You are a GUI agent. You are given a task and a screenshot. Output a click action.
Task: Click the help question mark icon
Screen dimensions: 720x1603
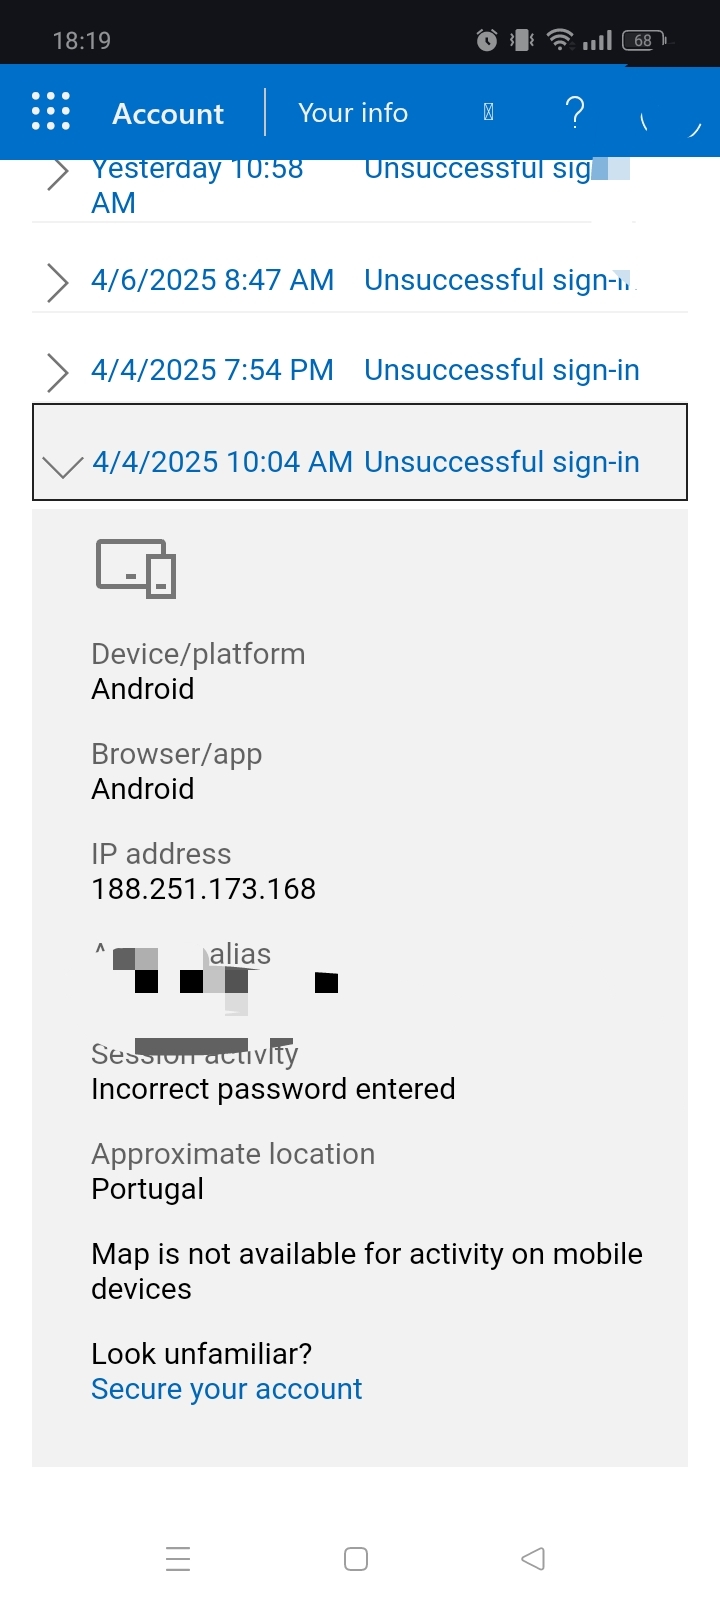pyautogui.click(x=574, y=112)
